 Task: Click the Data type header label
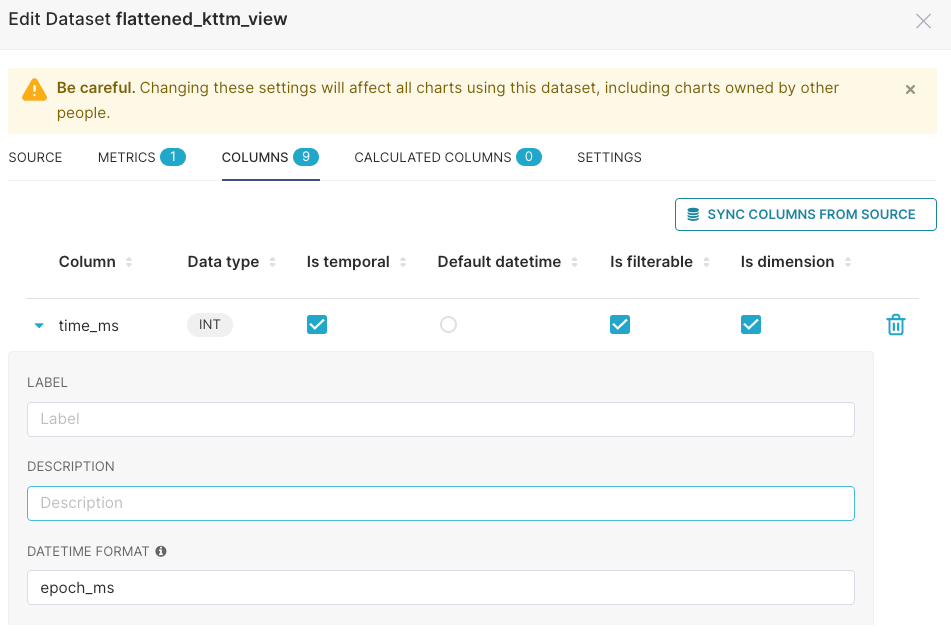tap(223, 262)
